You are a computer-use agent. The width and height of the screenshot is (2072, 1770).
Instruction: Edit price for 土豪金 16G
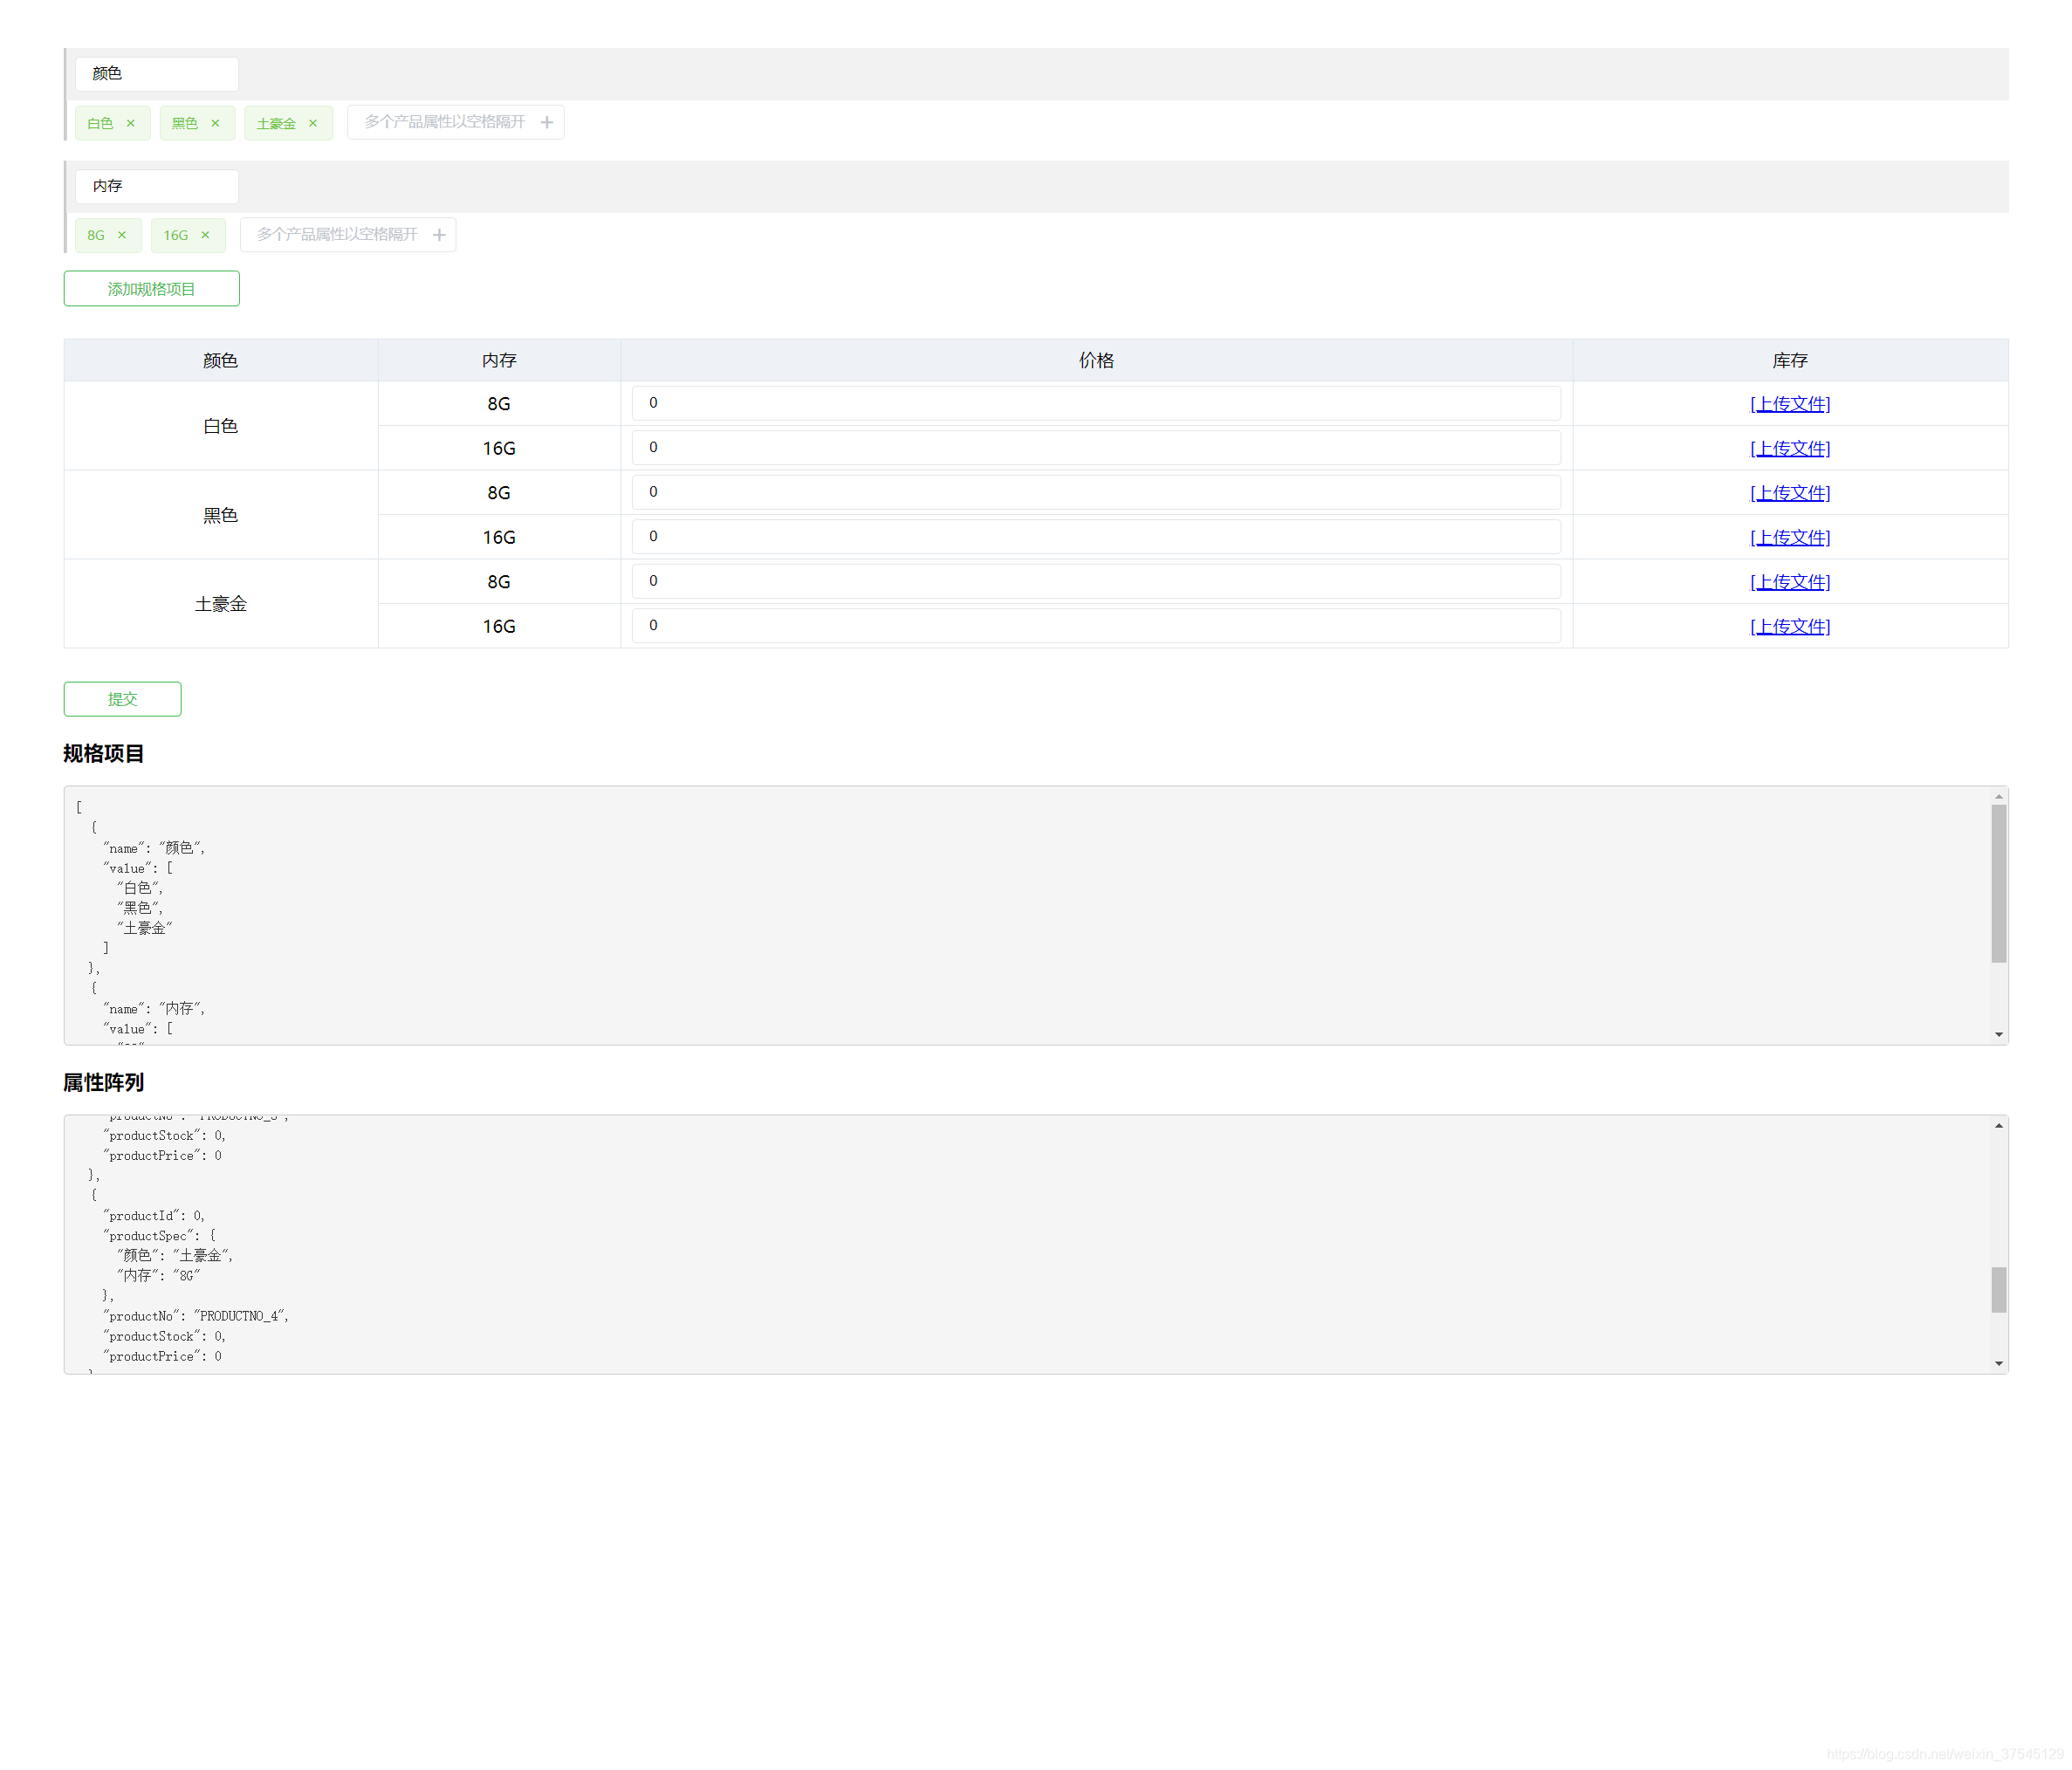tap(1096, 625)
